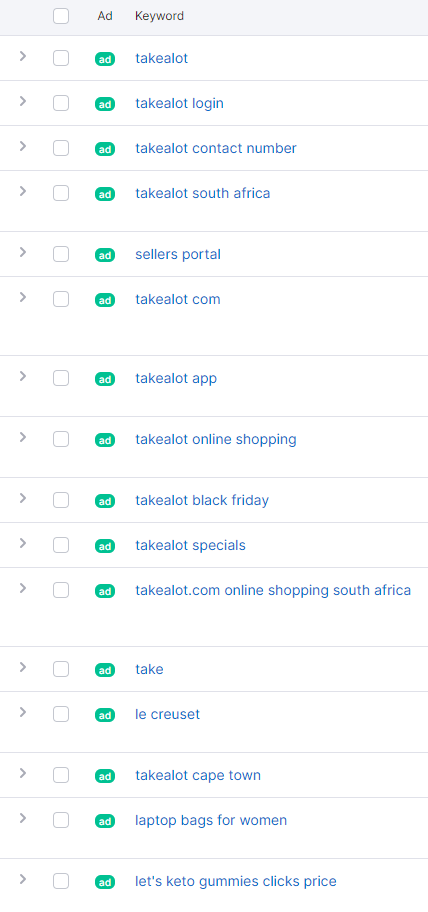
Task: Open the takealot.com online shopping south africa link
Action: [x=273, y=590]
